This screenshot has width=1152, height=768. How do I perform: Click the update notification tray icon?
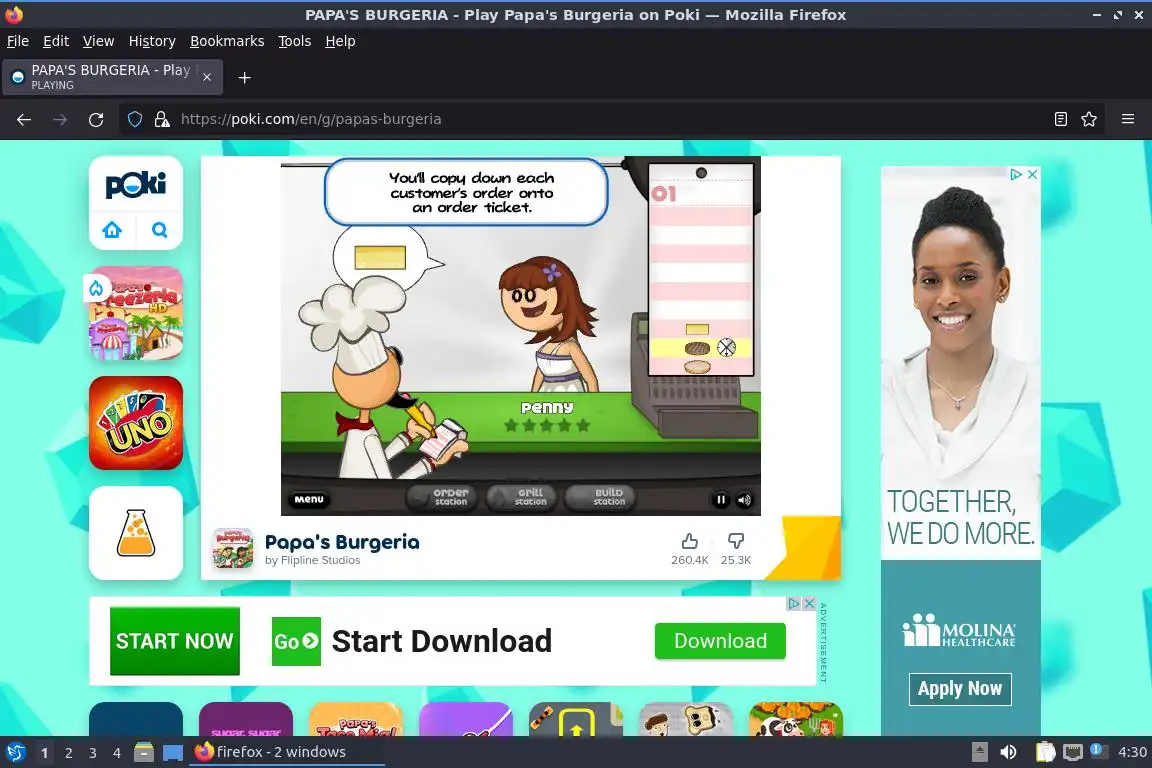coord(1098,750)
